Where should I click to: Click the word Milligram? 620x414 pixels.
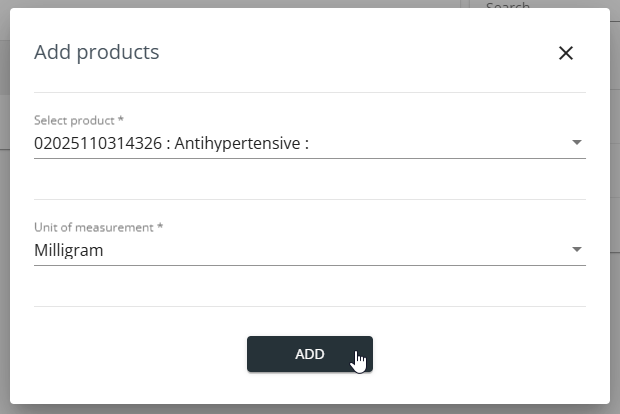pyautogui.click(x=69, y=250)
